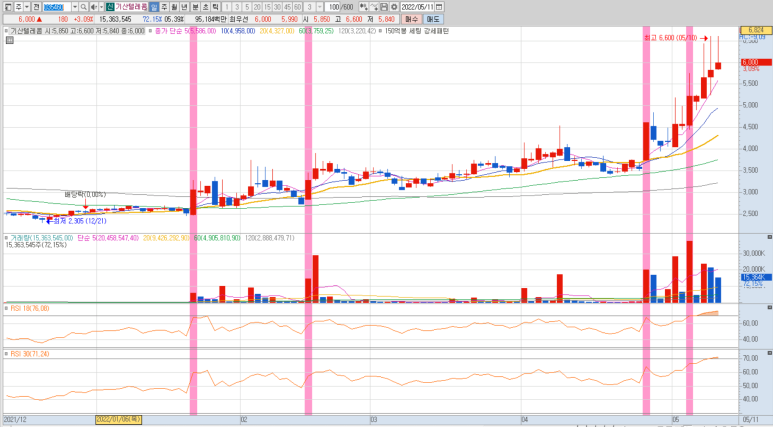Open dropdown beside the 주 button at left

[27, 7]
